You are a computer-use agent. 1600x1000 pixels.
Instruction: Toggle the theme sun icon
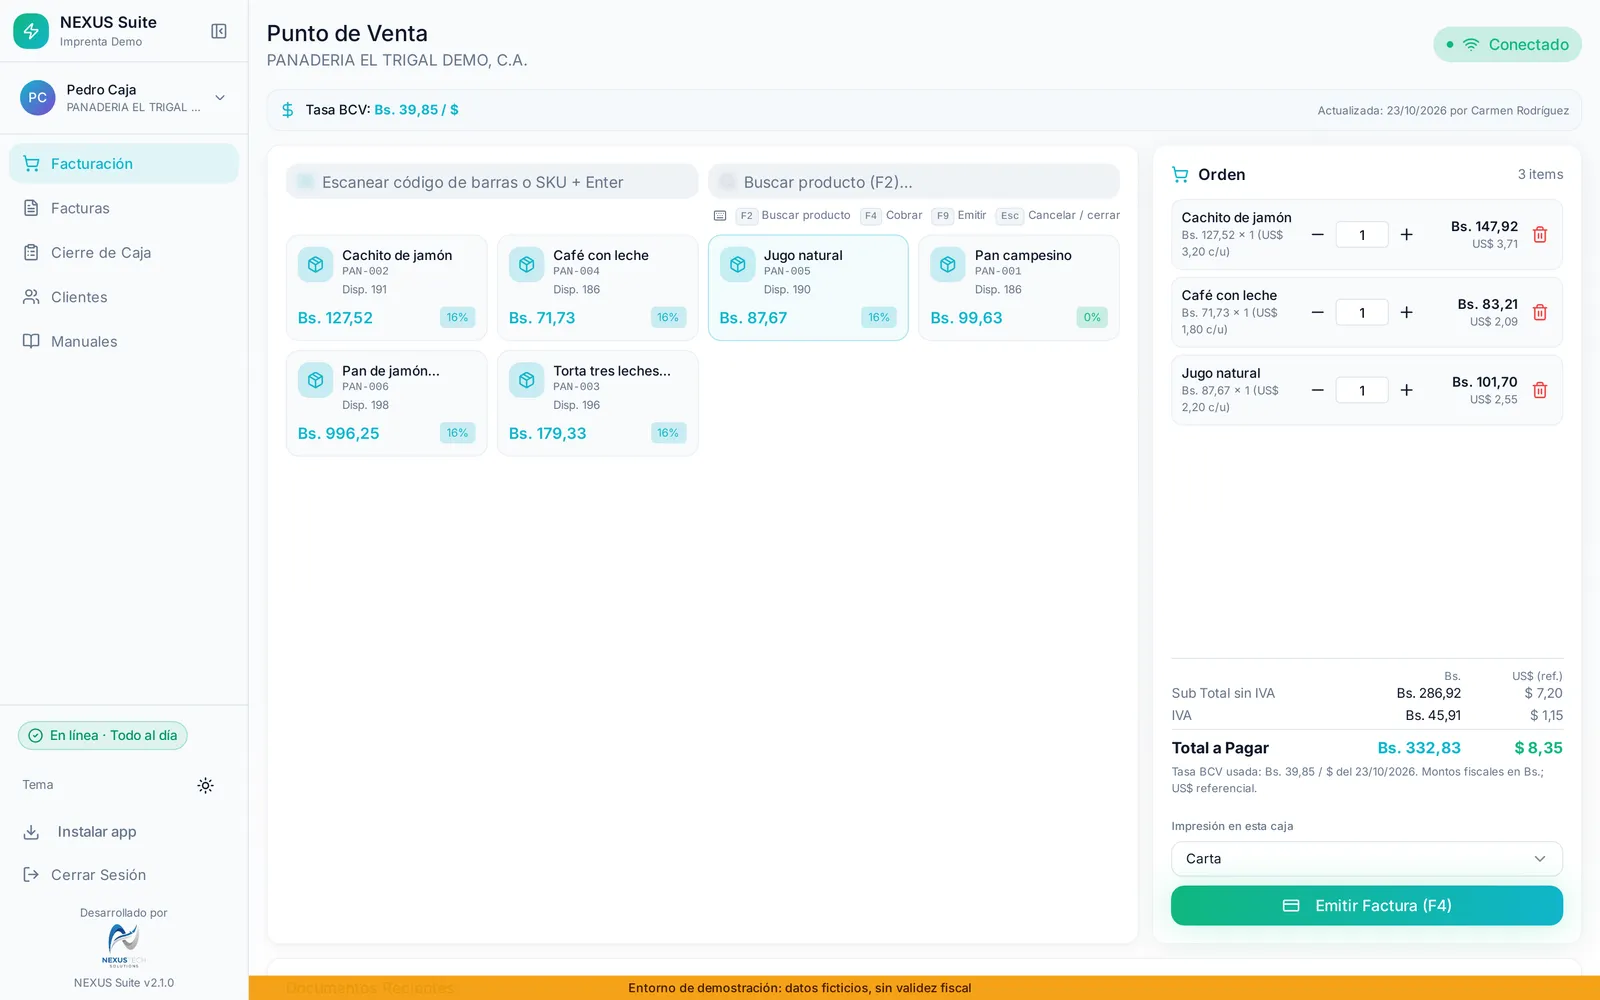[x=205, y=785]
